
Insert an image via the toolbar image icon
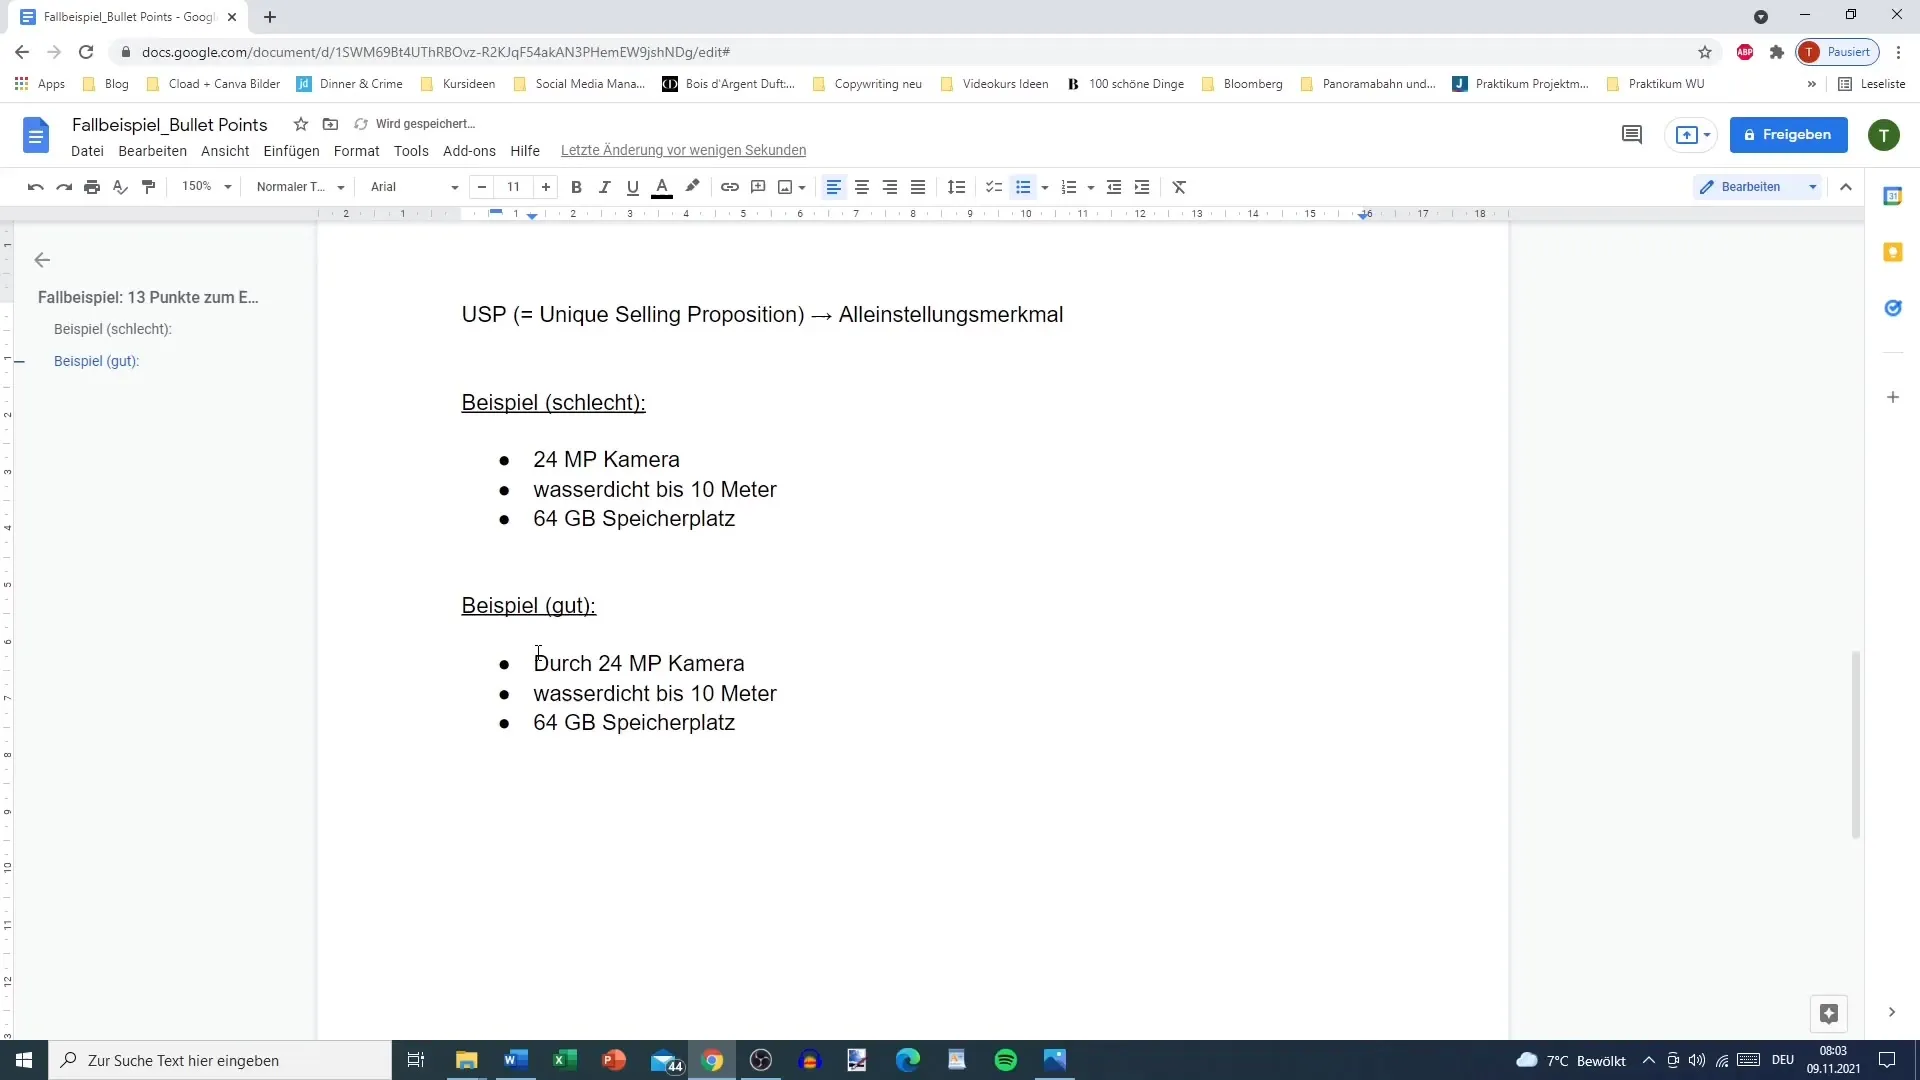pos(785,187)
